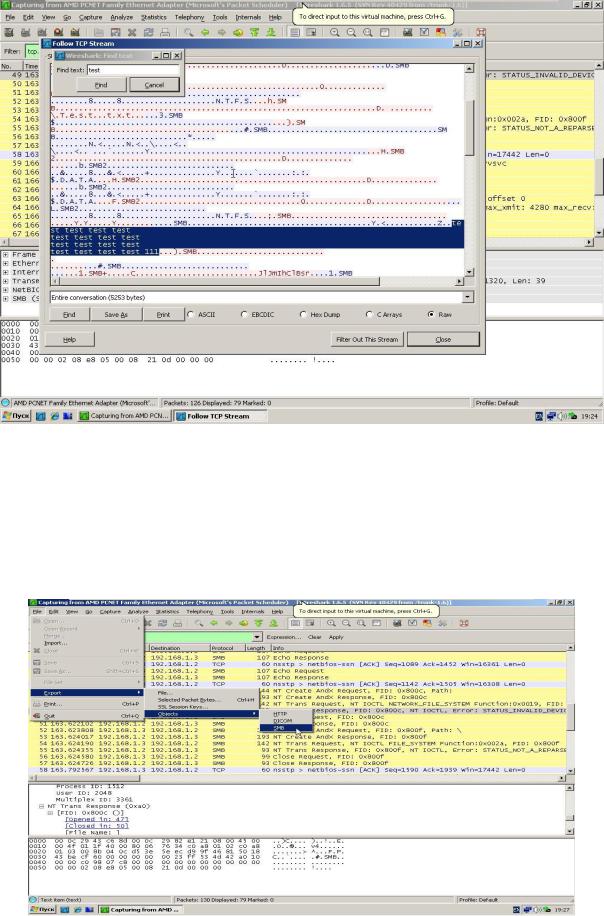
Task: Expand the Frame tree node
Action: pyautogui.click(x=5, y=255)
